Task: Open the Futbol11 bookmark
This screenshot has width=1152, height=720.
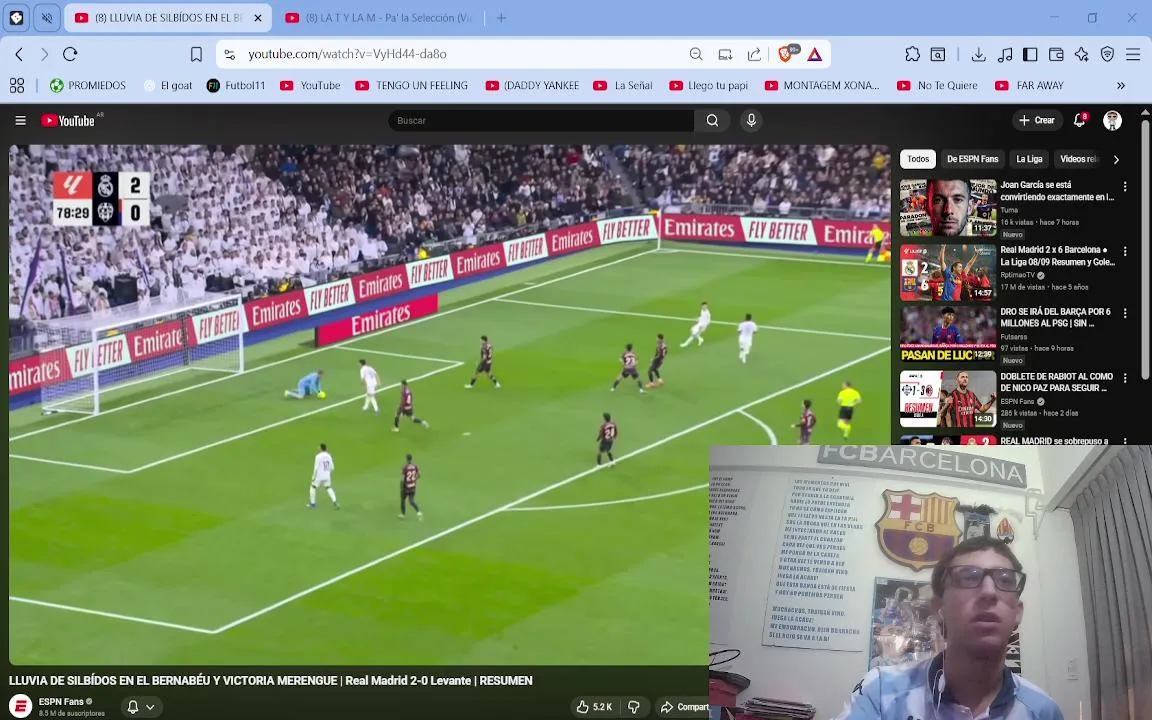Action: (236, 85)
